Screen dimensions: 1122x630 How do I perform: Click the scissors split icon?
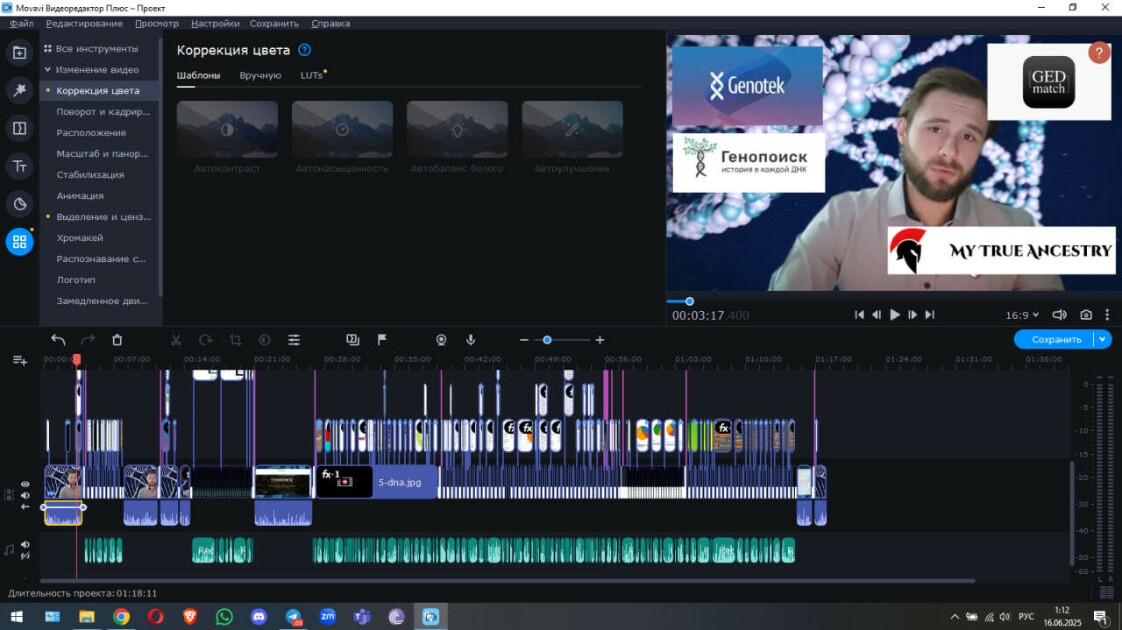[x=176, y=340]
